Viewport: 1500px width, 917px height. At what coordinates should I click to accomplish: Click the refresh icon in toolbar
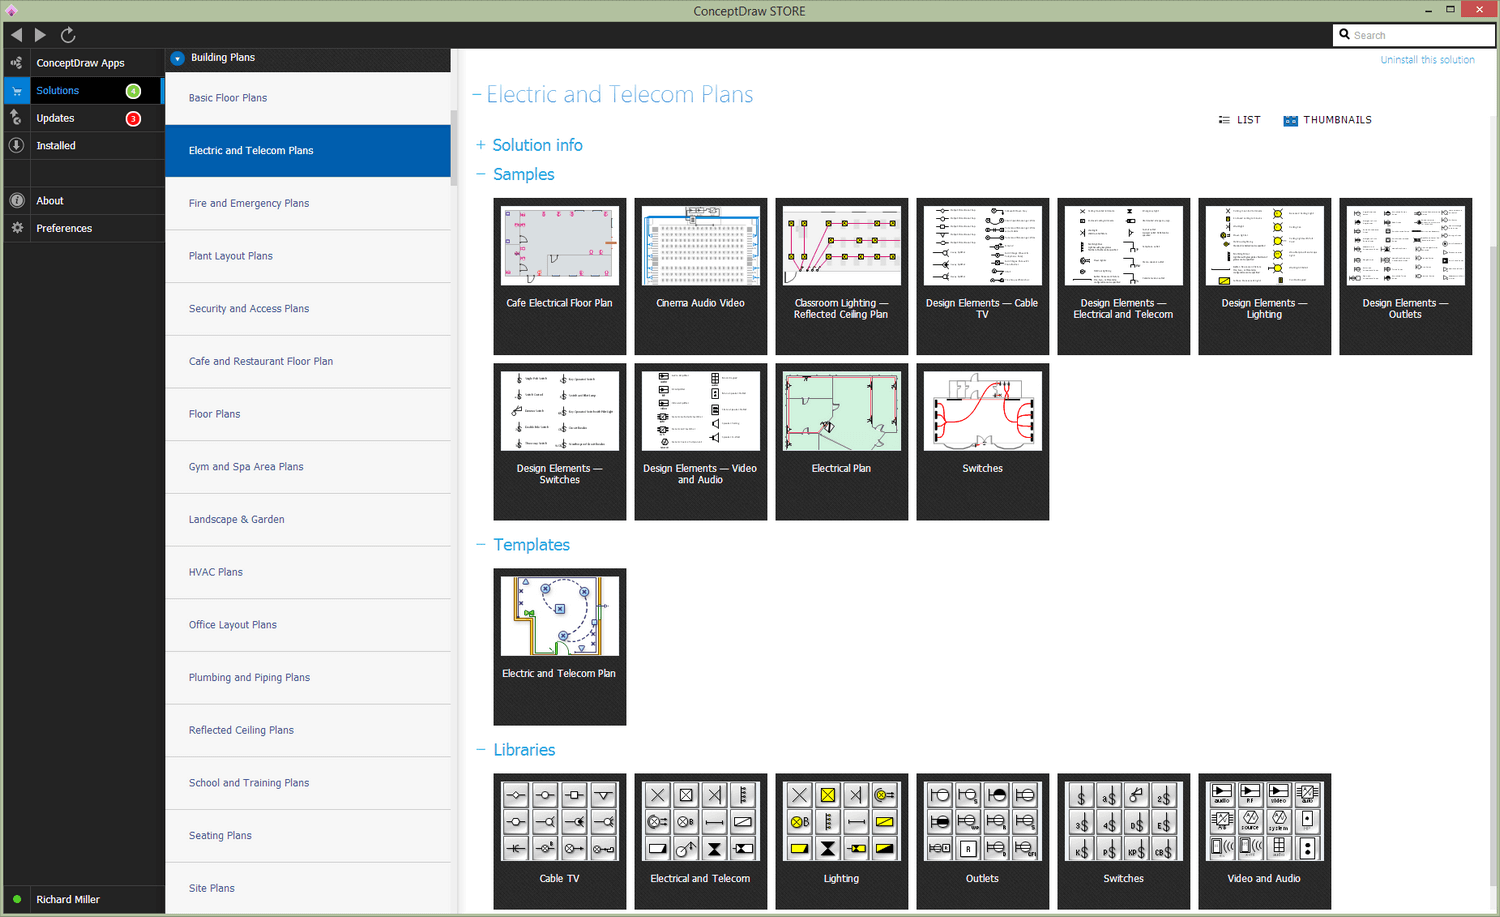(x=68, y=35)
